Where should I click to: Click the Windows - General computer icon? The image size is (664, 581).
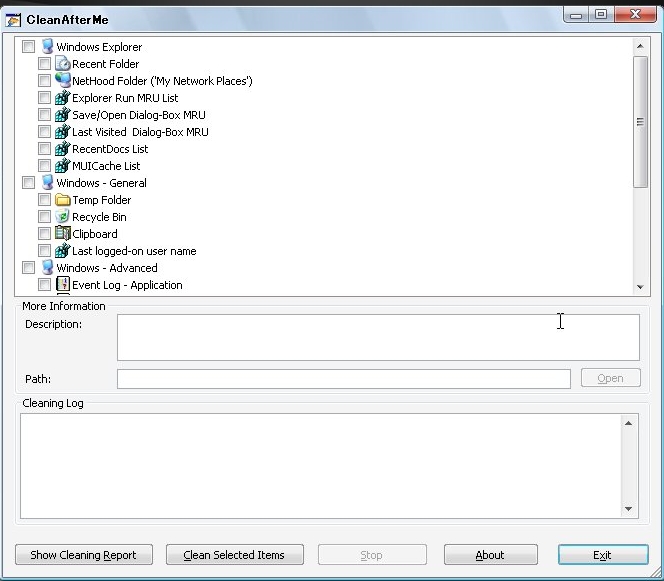47,183
